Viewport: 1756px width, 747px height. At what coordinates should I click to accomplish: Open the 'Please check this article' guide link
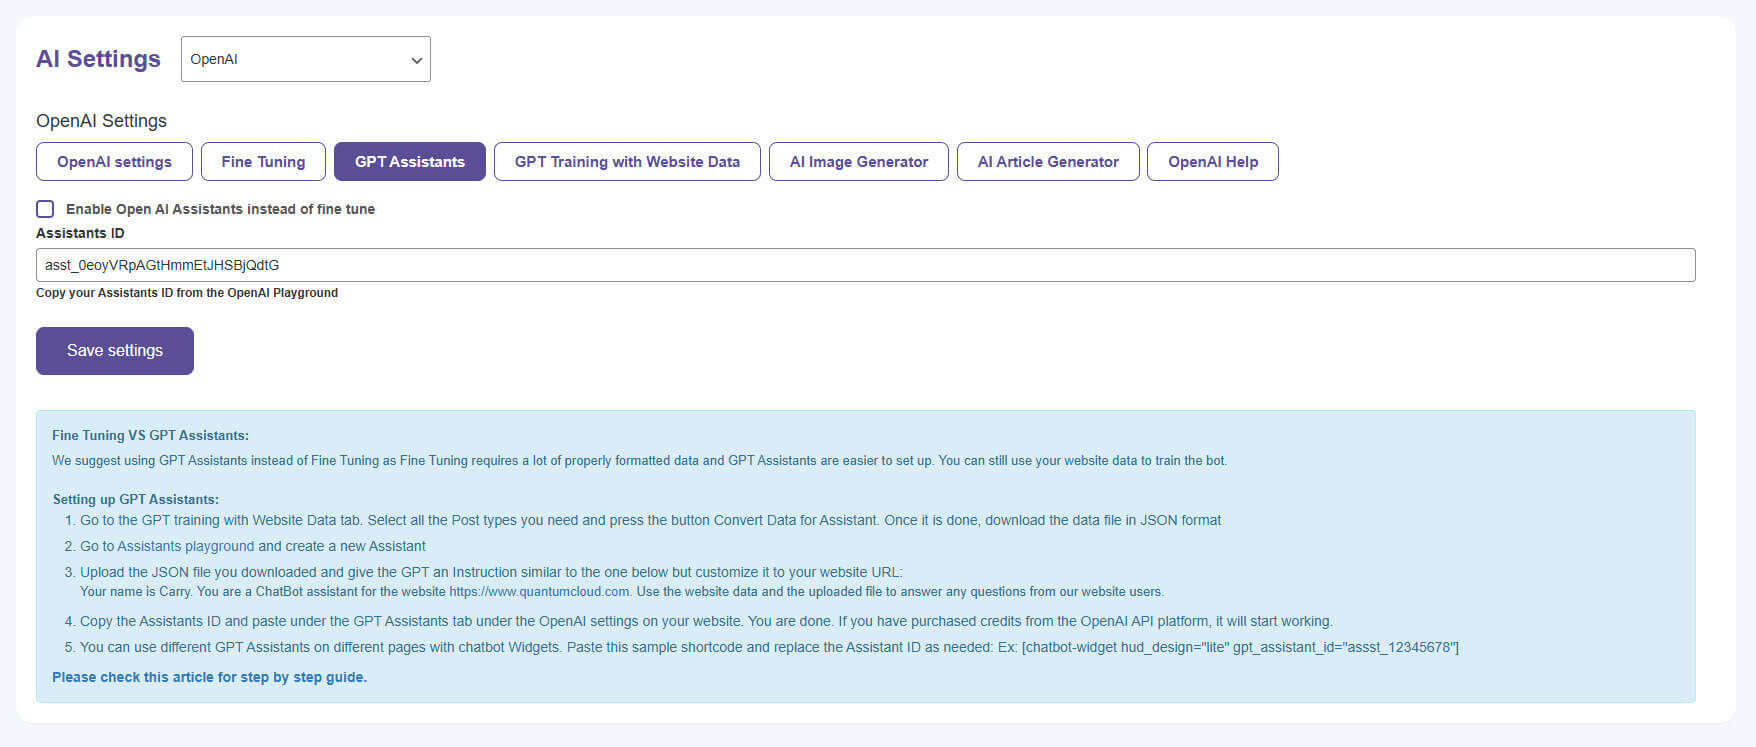209,677
